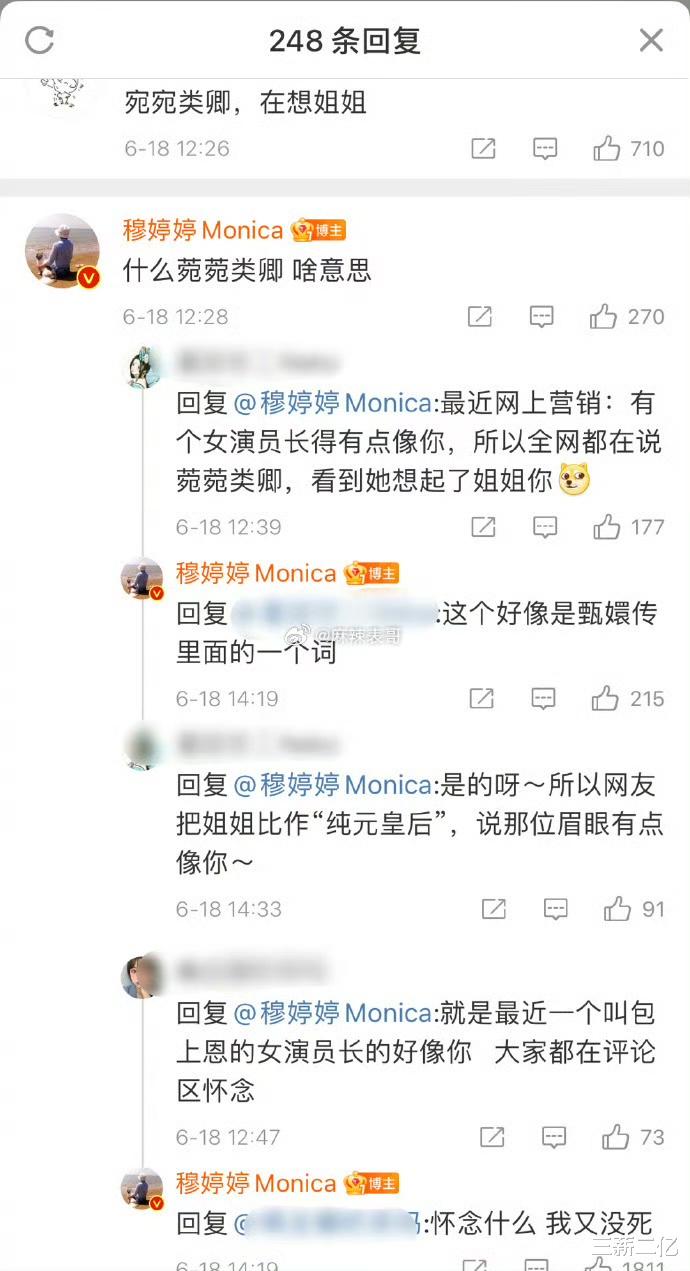
Task: Share the 6-18 12:26 comment
Action: (483, 149)
